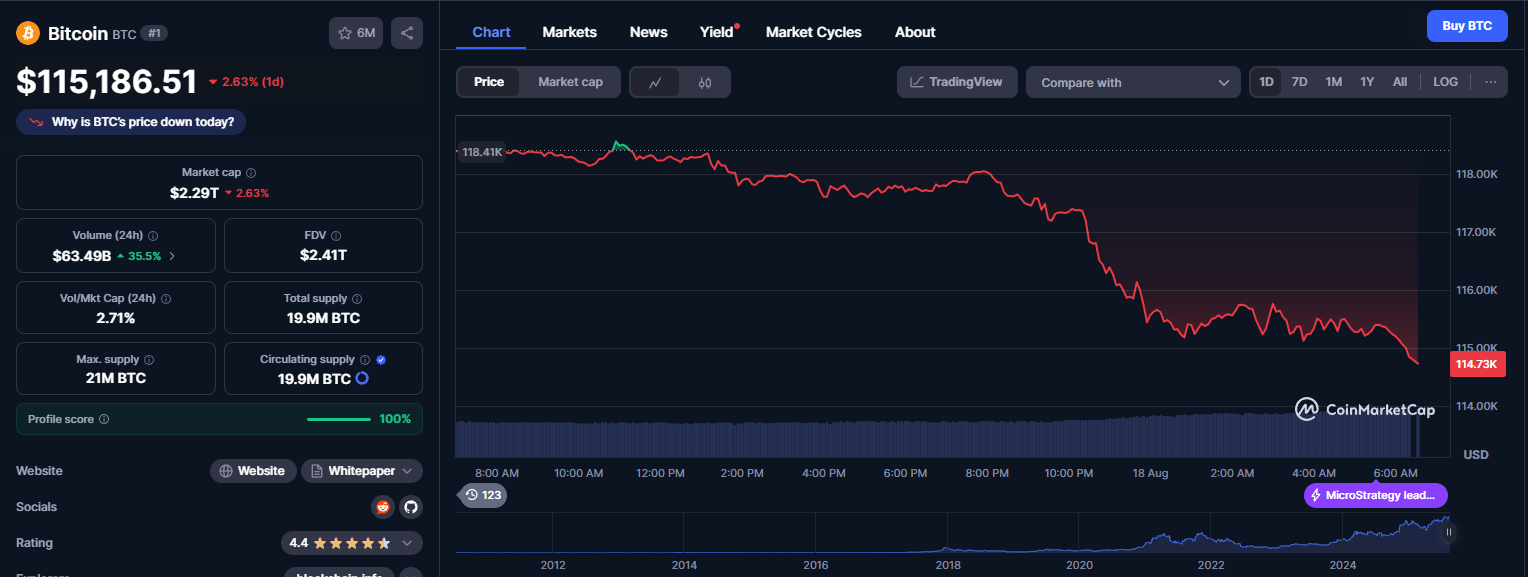Image resolution: width=1528 pixels, height=577 pixels.
Task: Click the 114.73K current price label
Action: point(1477,364)
